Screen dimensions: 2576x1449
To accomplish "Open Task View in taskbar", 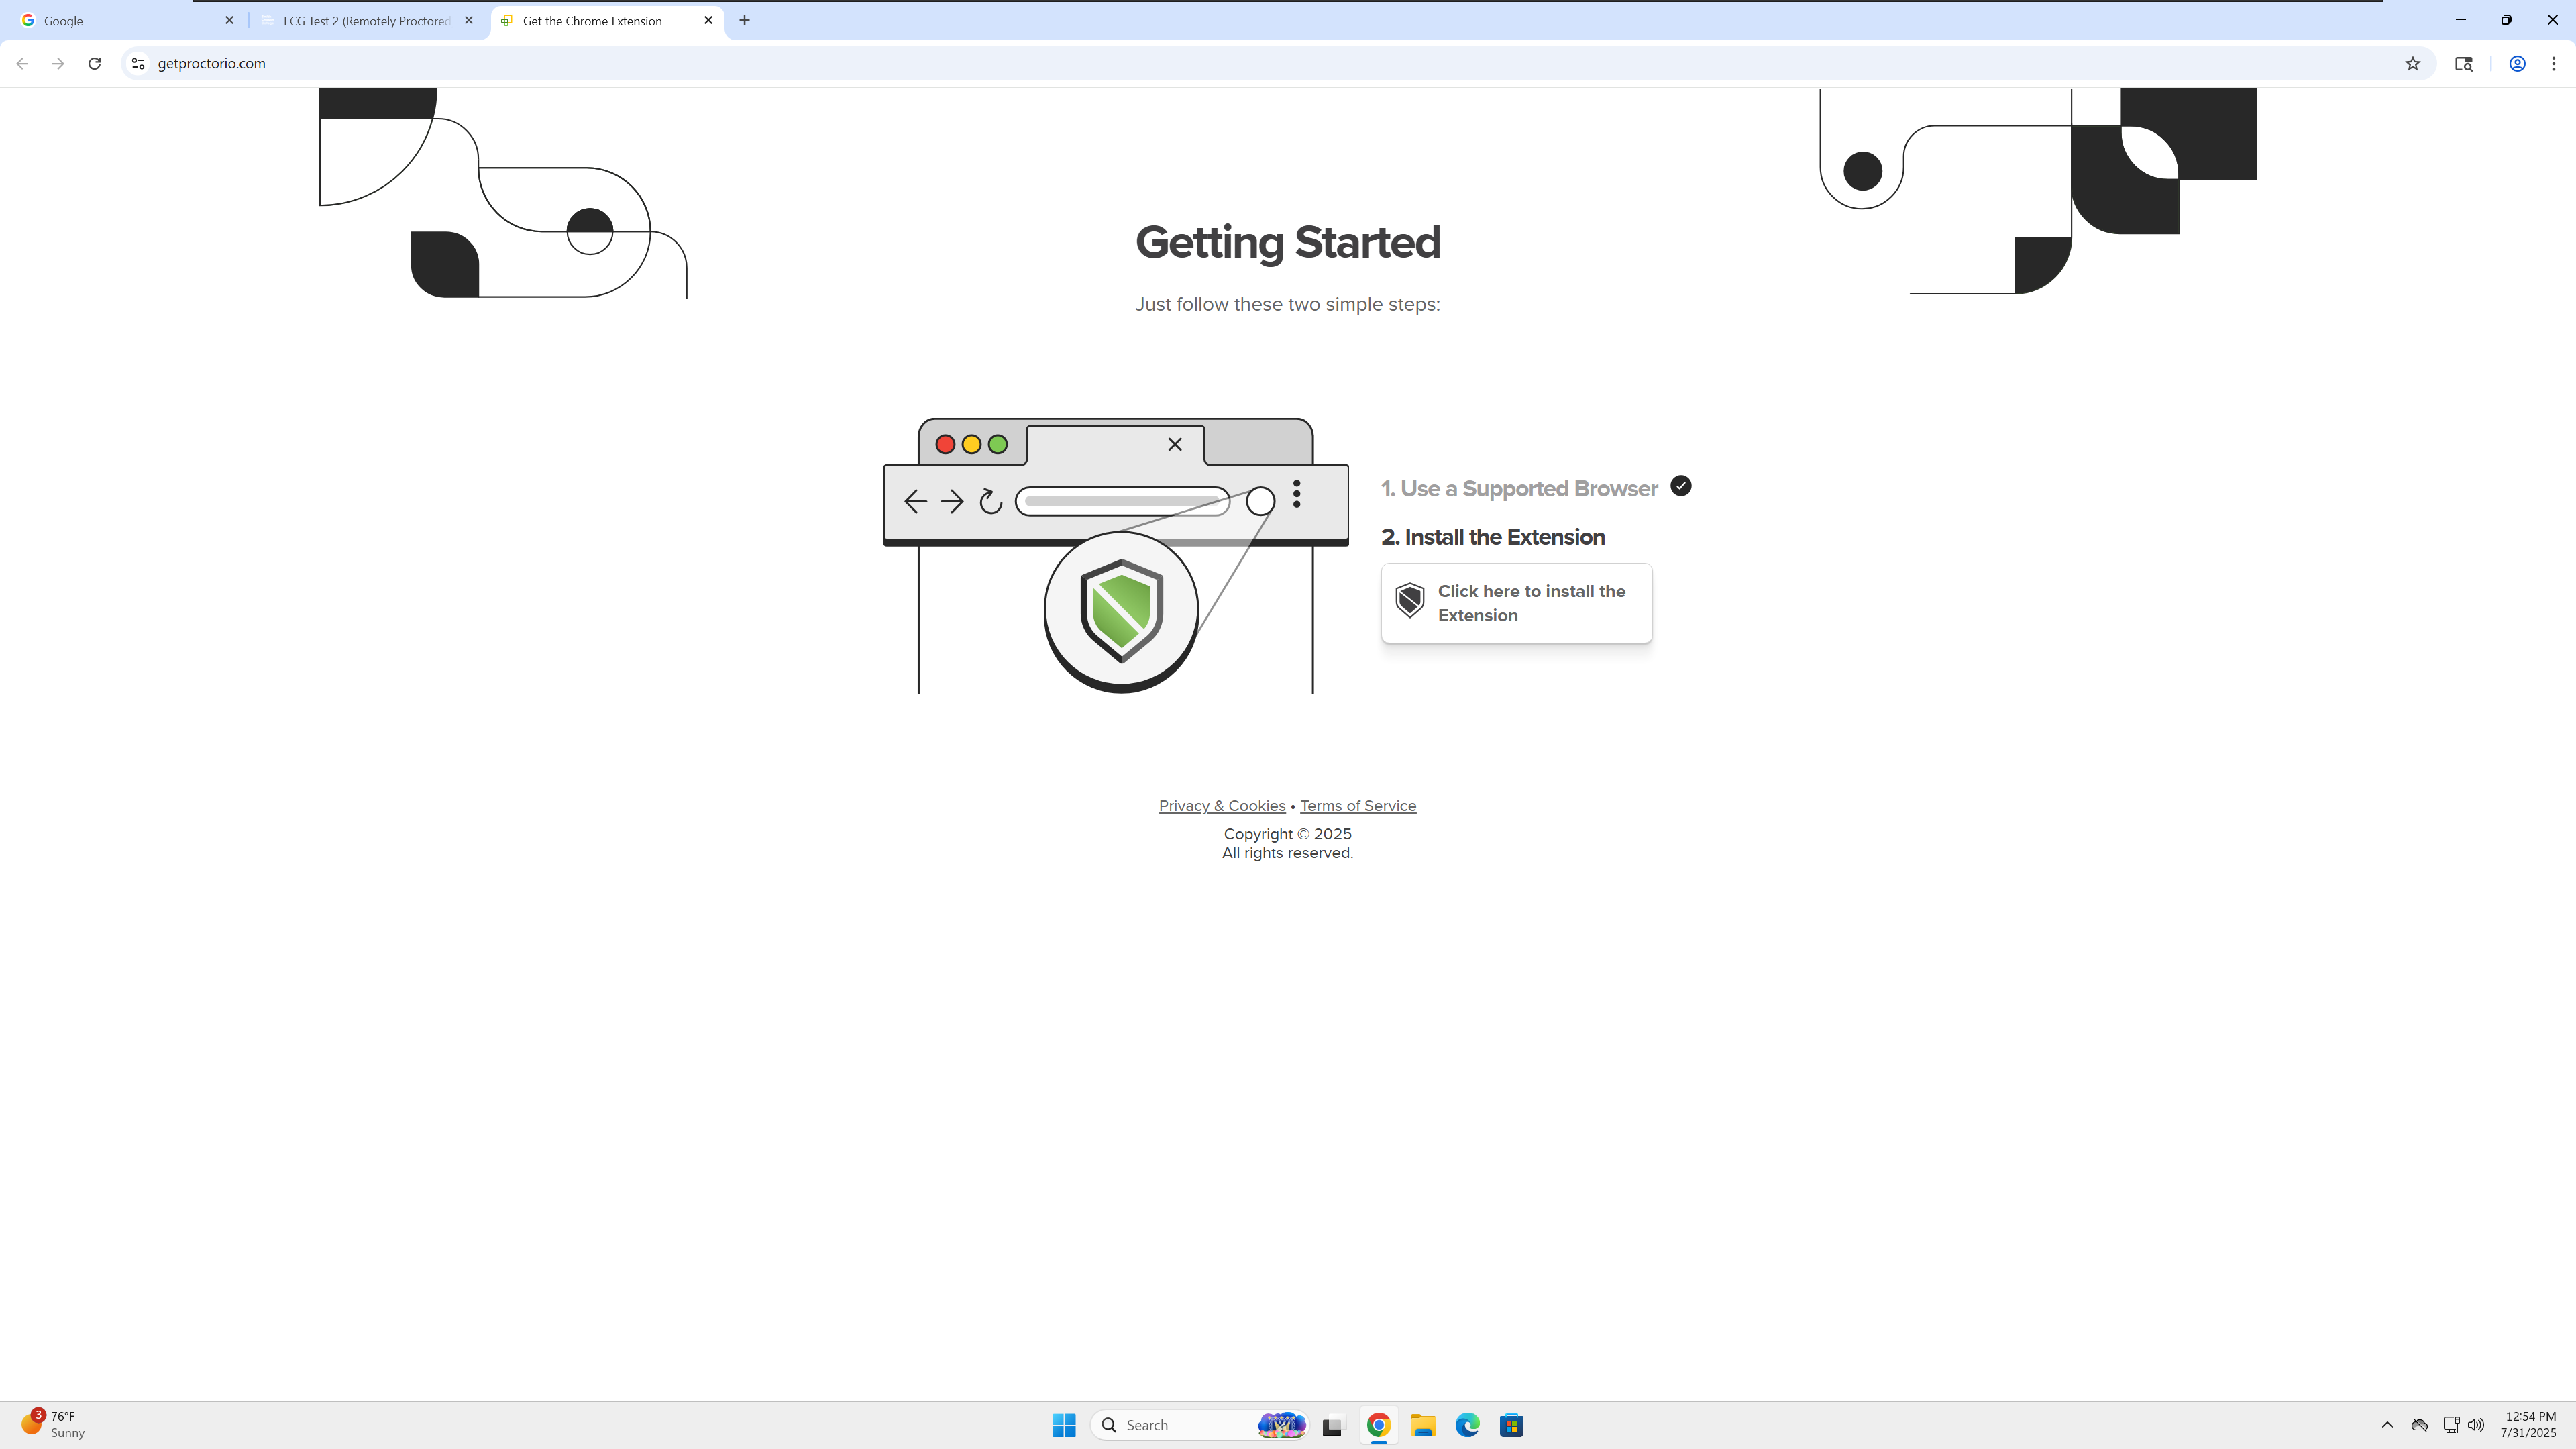I will tap(1332, 1425).
